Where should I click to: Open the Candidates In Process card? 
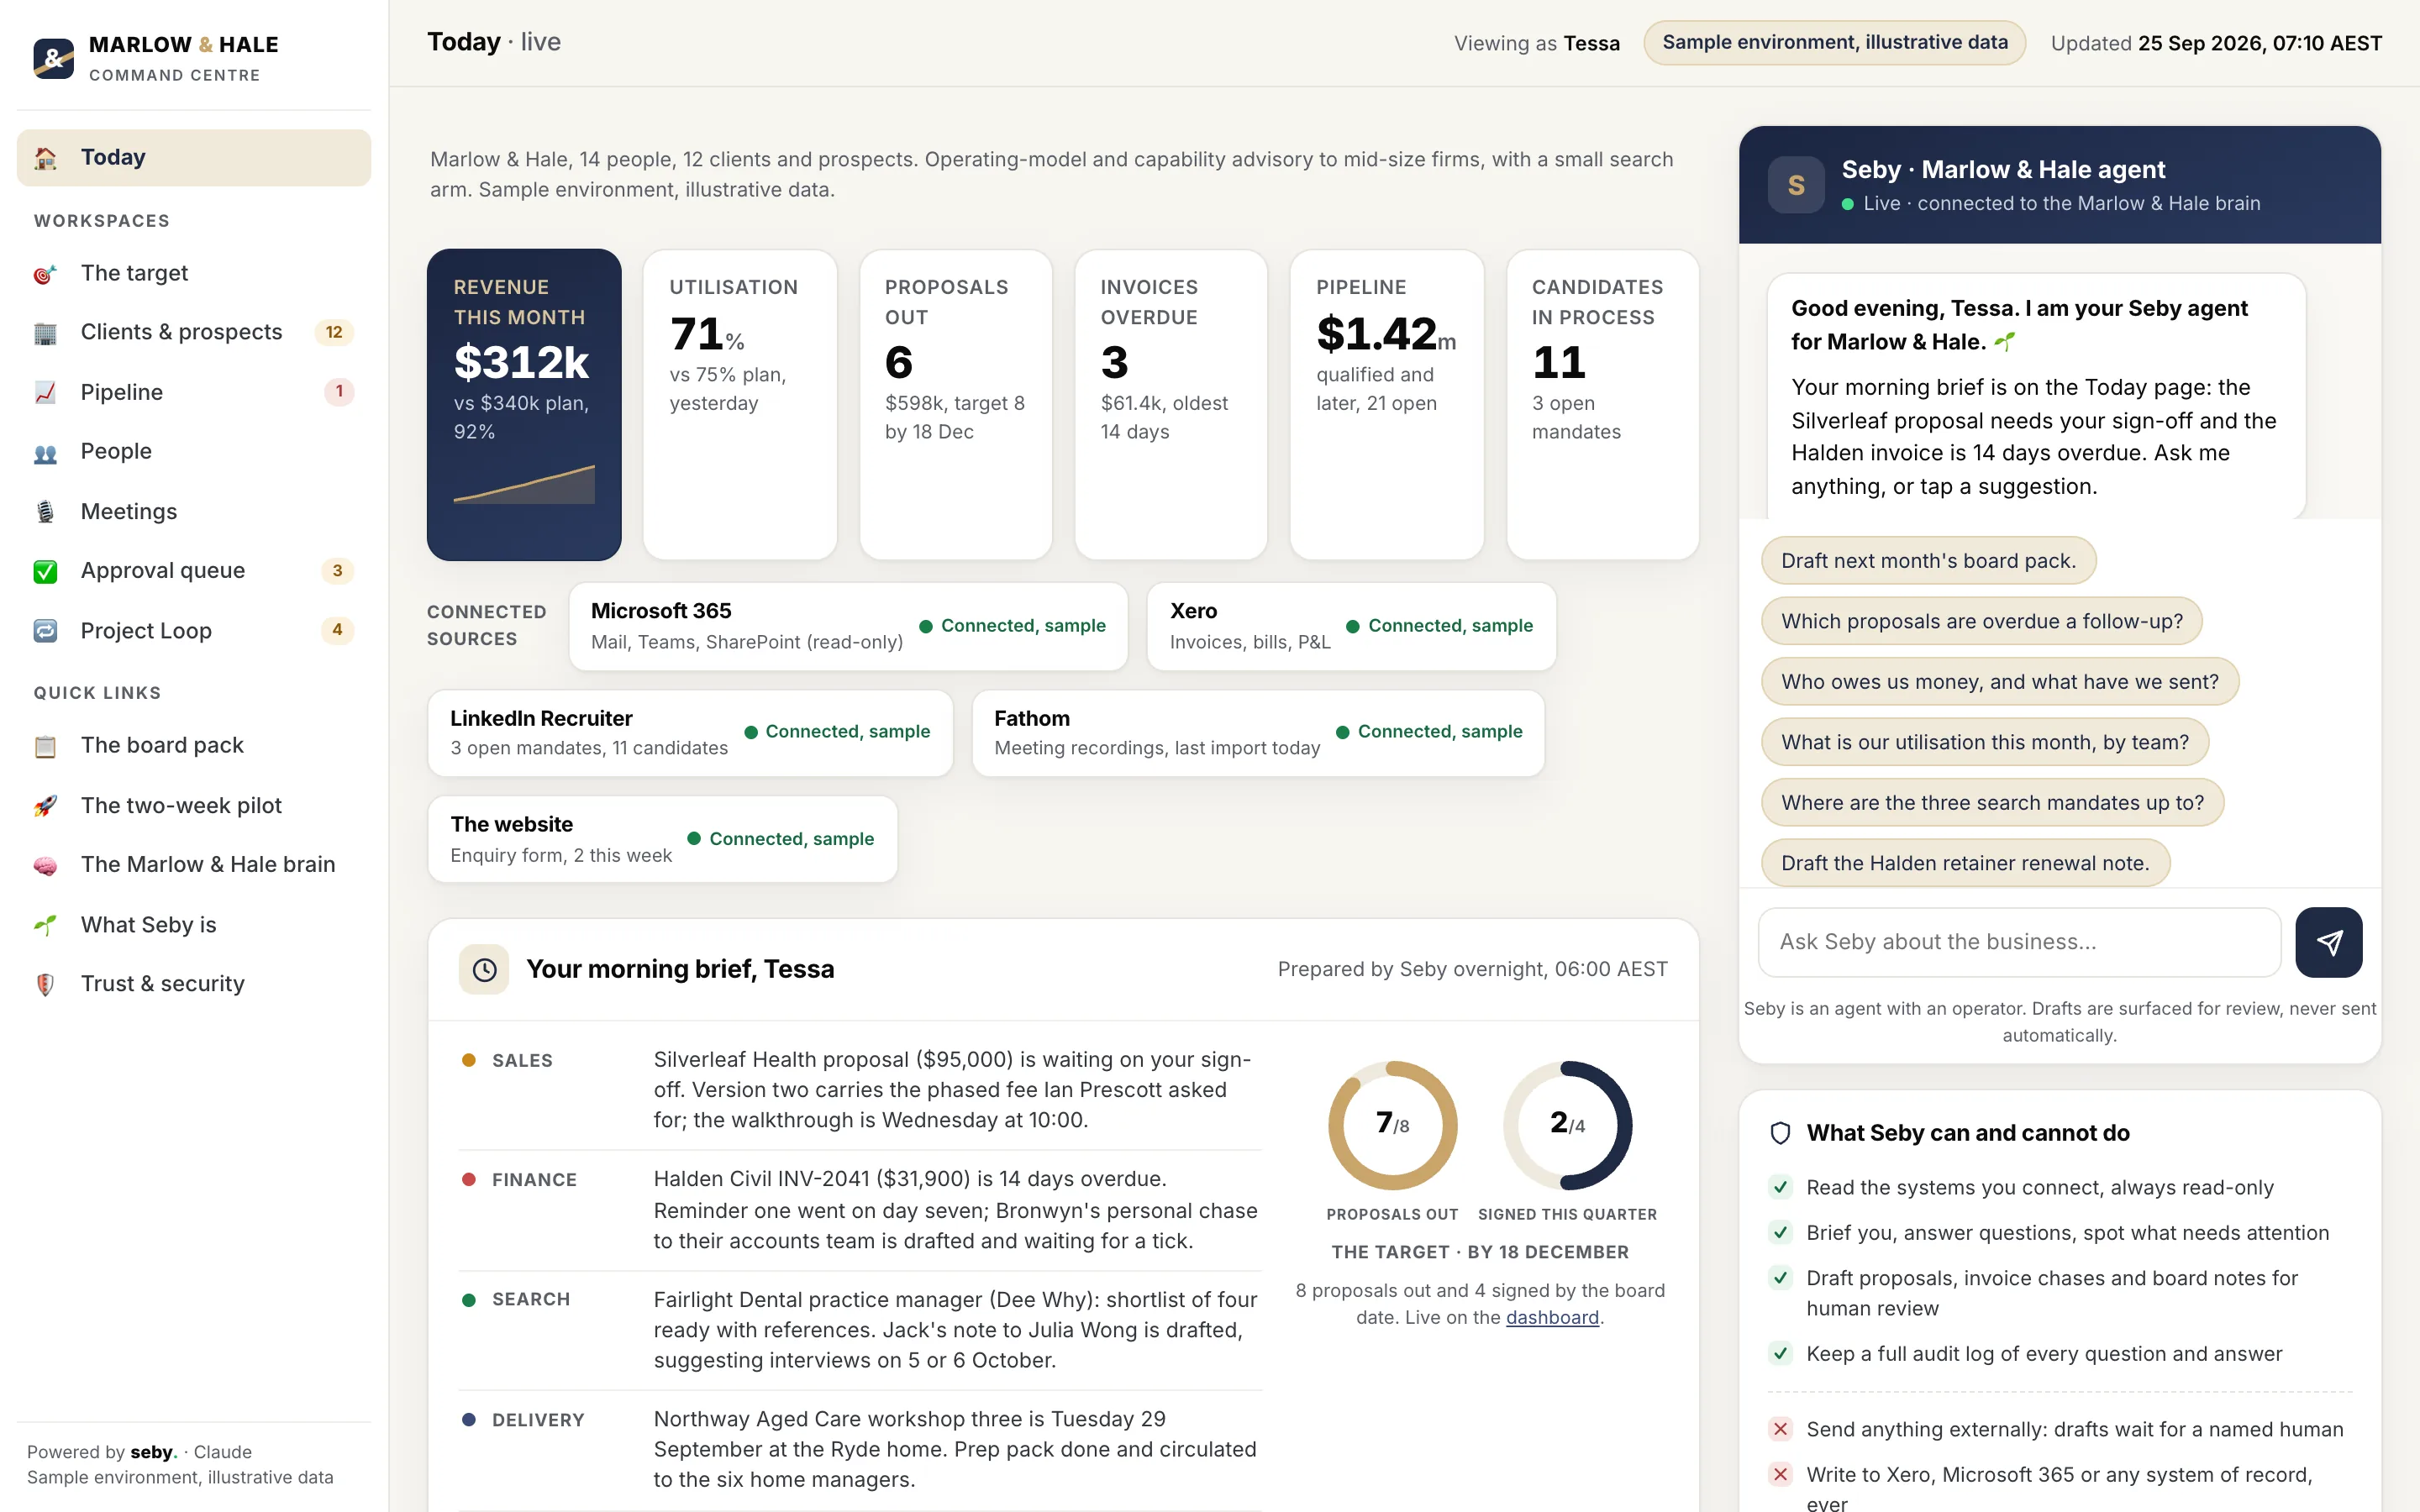pyautogui.click(x=1602, y=404)
